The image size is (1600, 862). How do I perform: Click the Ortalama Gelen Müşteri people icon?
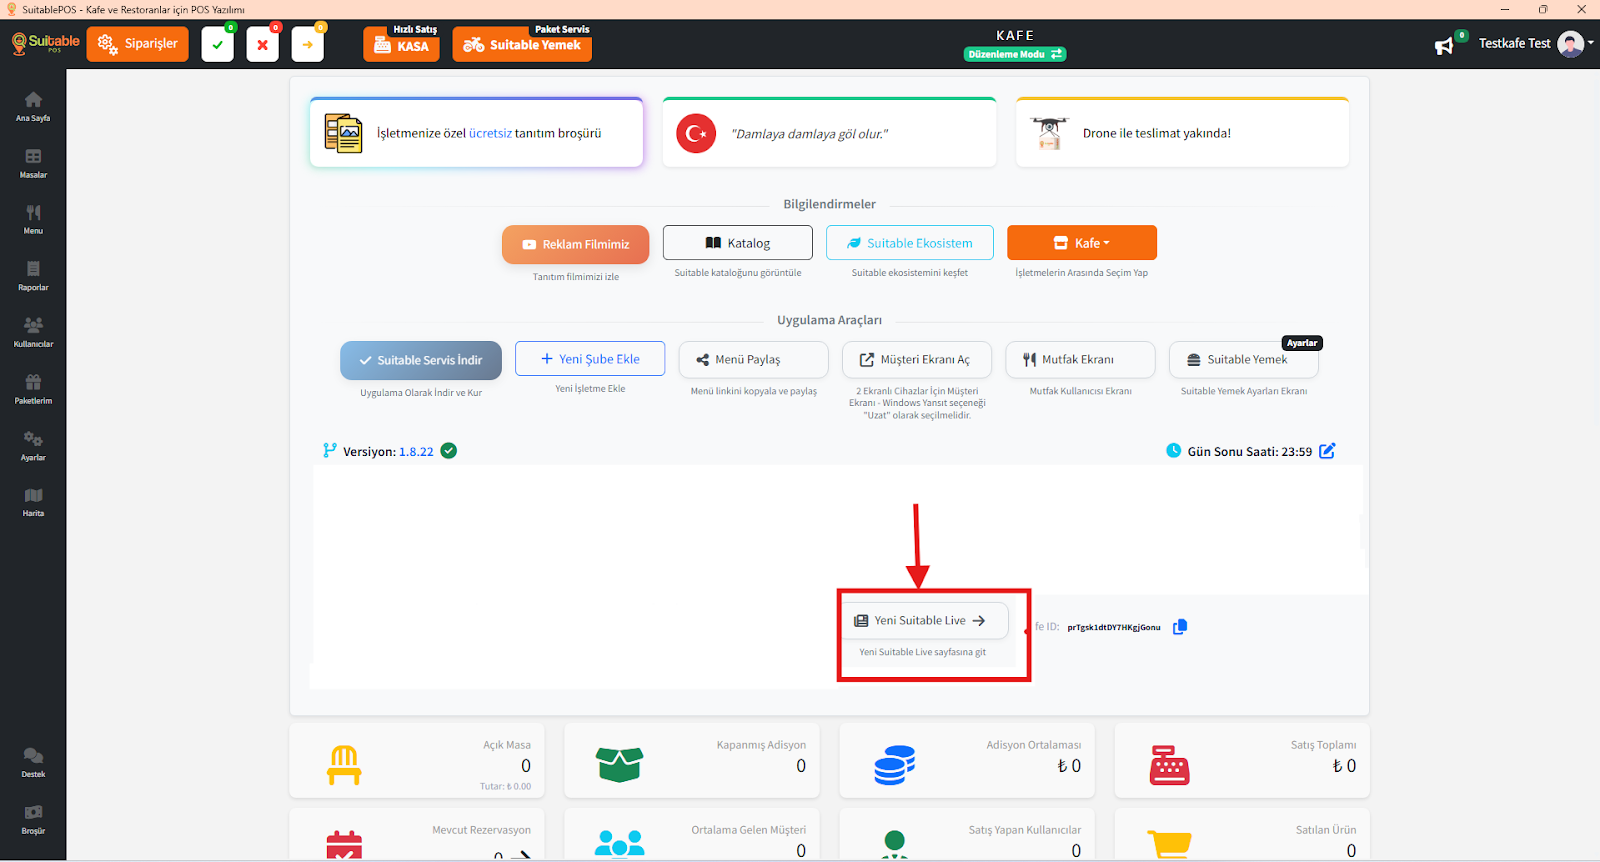(x=619, y=845)
